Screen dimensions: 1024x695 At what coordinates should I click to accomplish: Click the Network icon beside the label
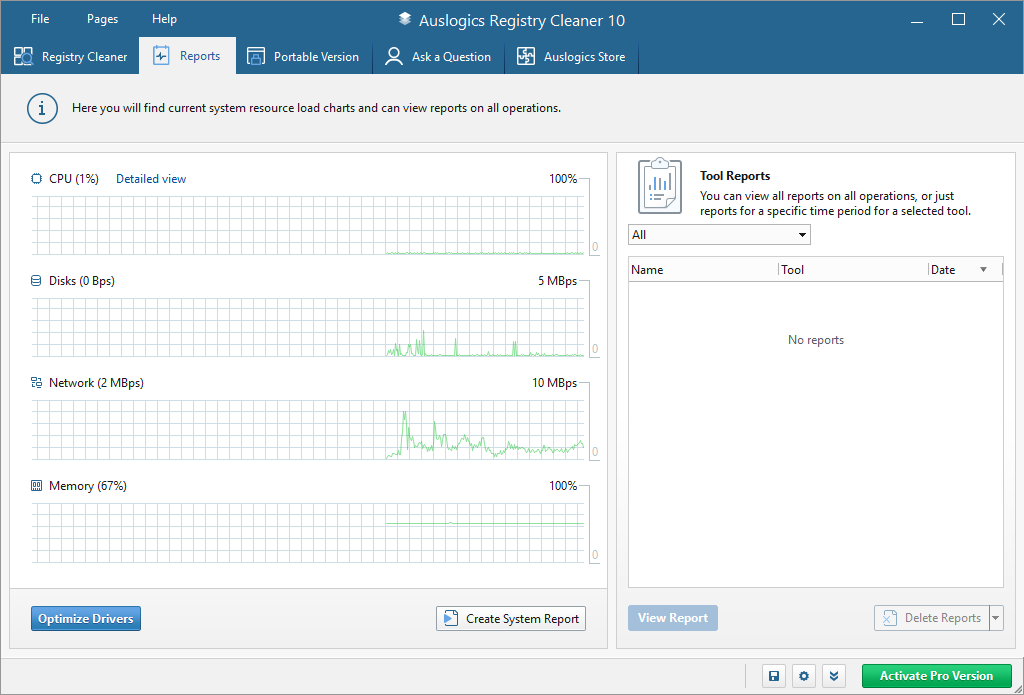(x=37, y=383)
